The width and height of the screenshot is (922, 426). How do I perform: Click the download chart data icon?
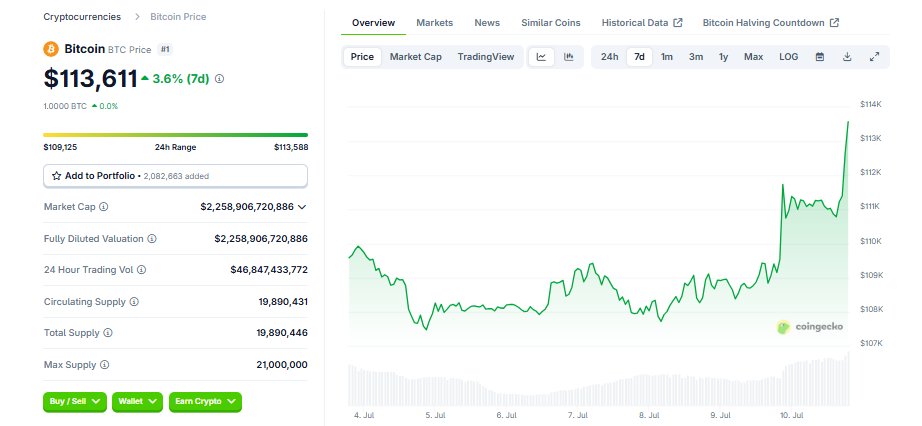[847, 57]
